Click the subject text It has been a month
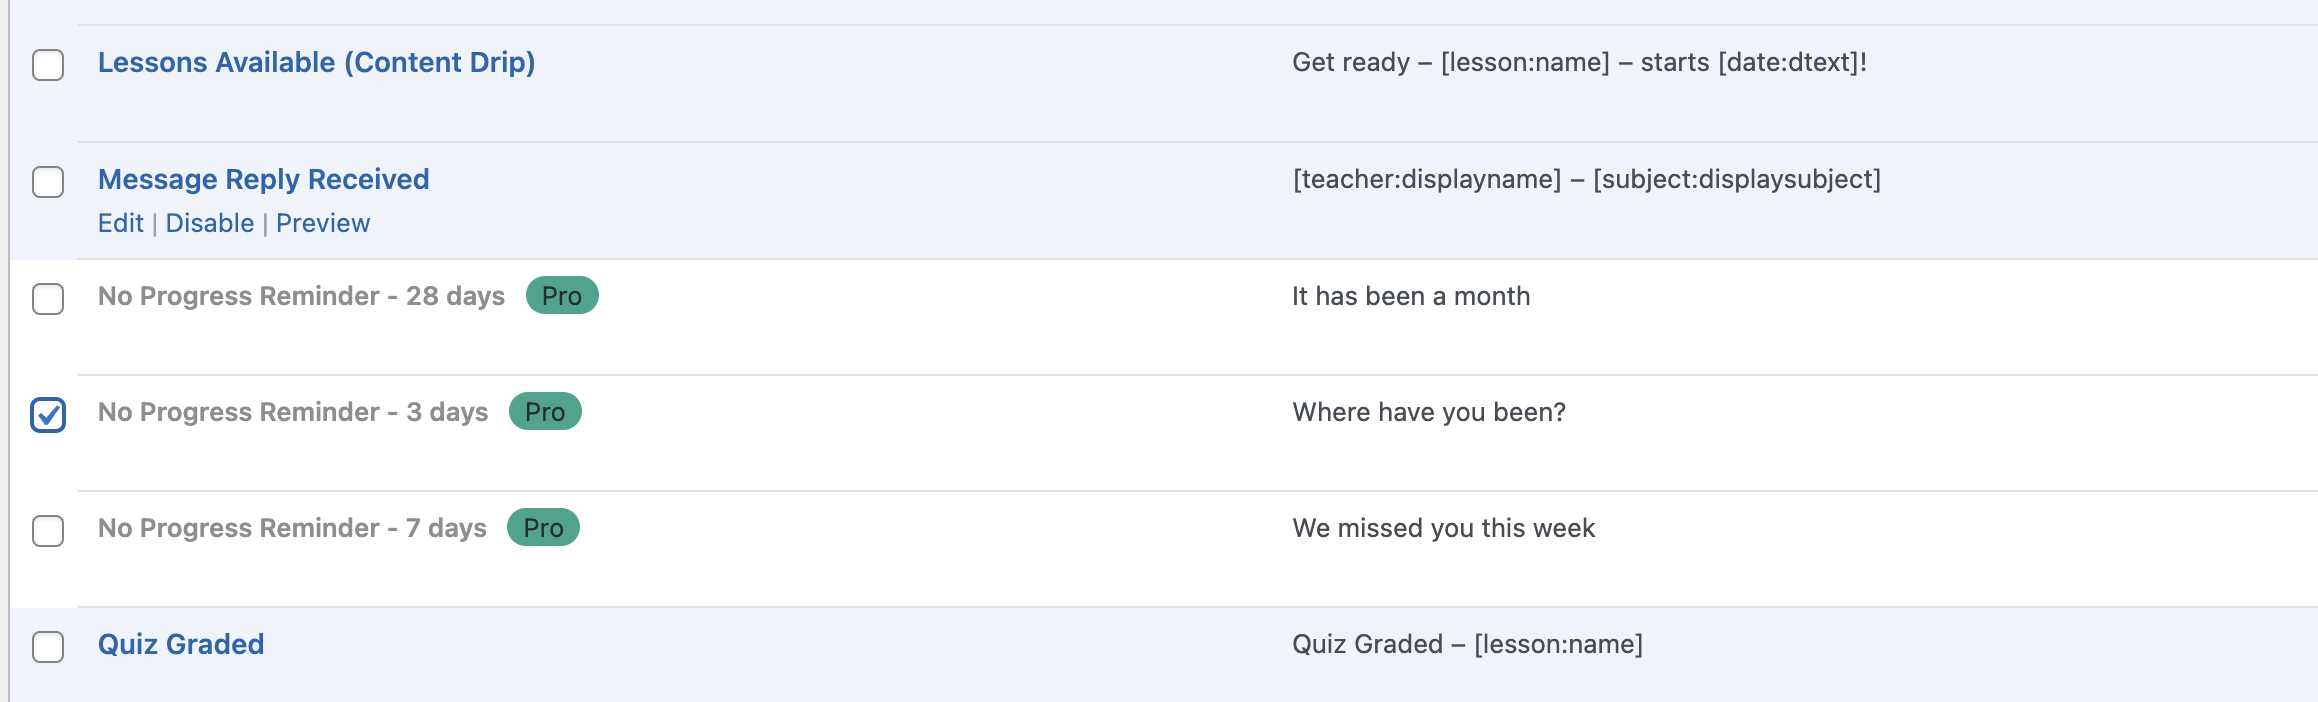 1412,296
